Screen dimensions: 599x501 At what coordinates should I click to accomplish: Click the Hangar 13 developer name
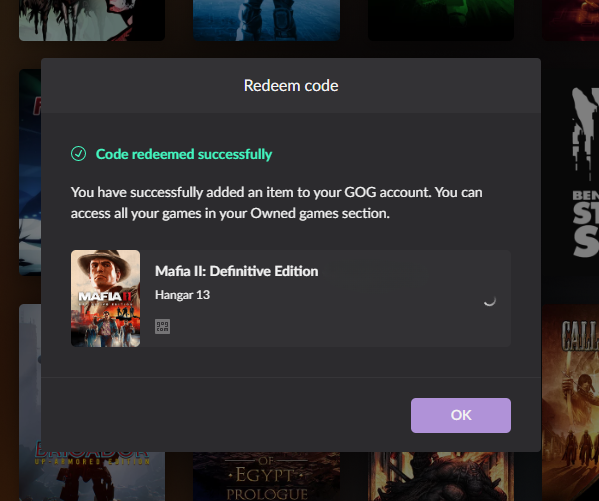(x=182, y=295)
